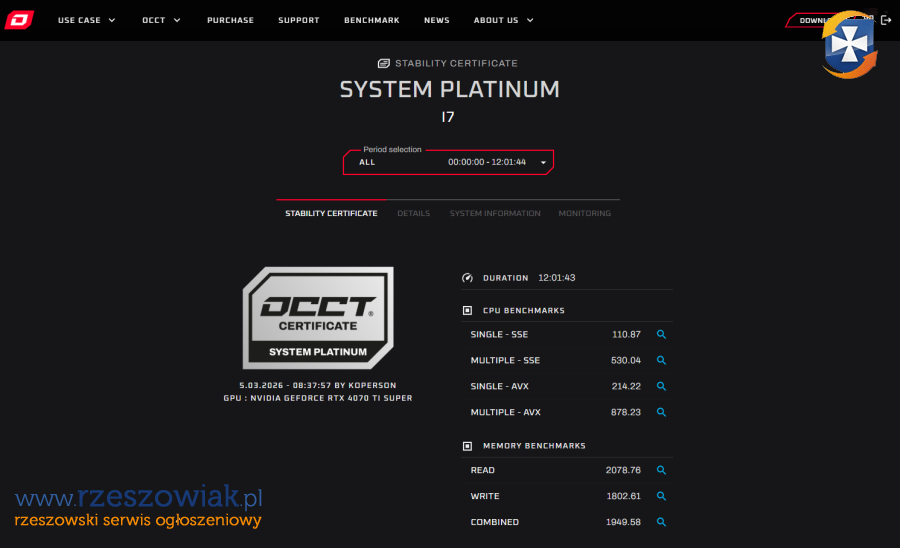This screenshot has height=548, width=900.
Task: Click the magnifier for memory Read score
Action: (x=661, y=471)
